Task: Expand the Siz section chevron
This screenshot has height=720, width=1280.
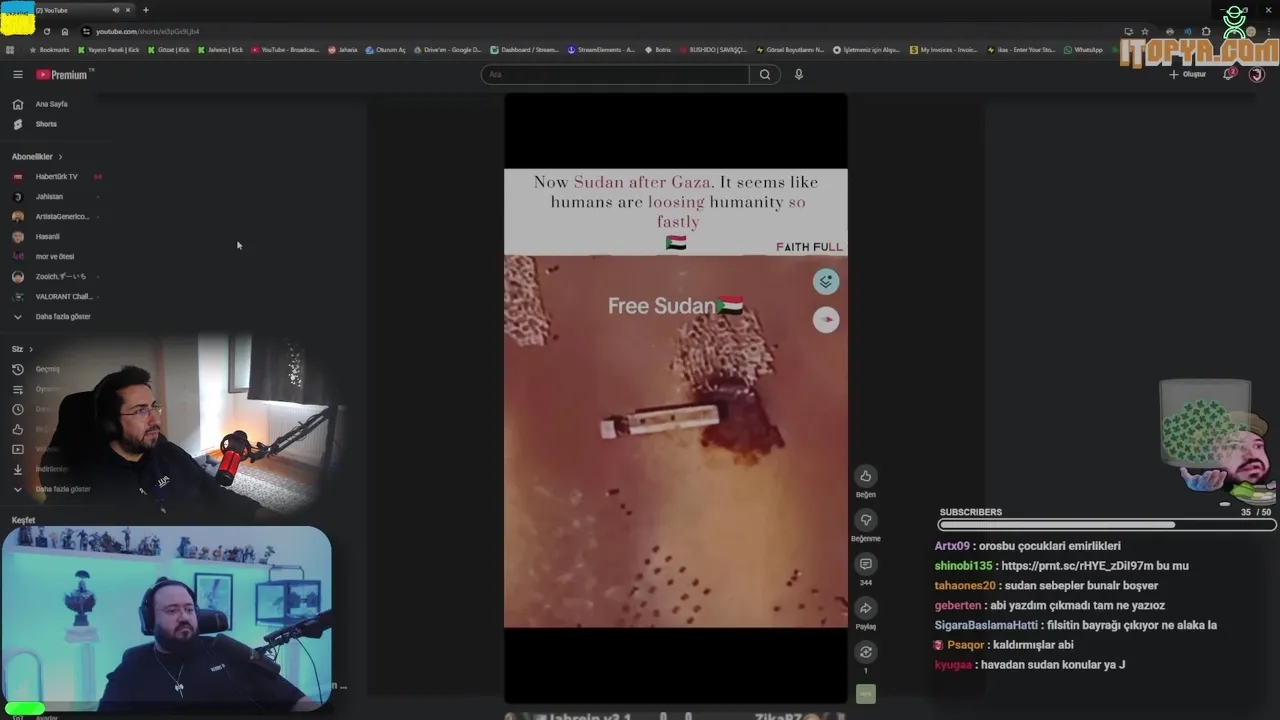Action: pos(31,349)
